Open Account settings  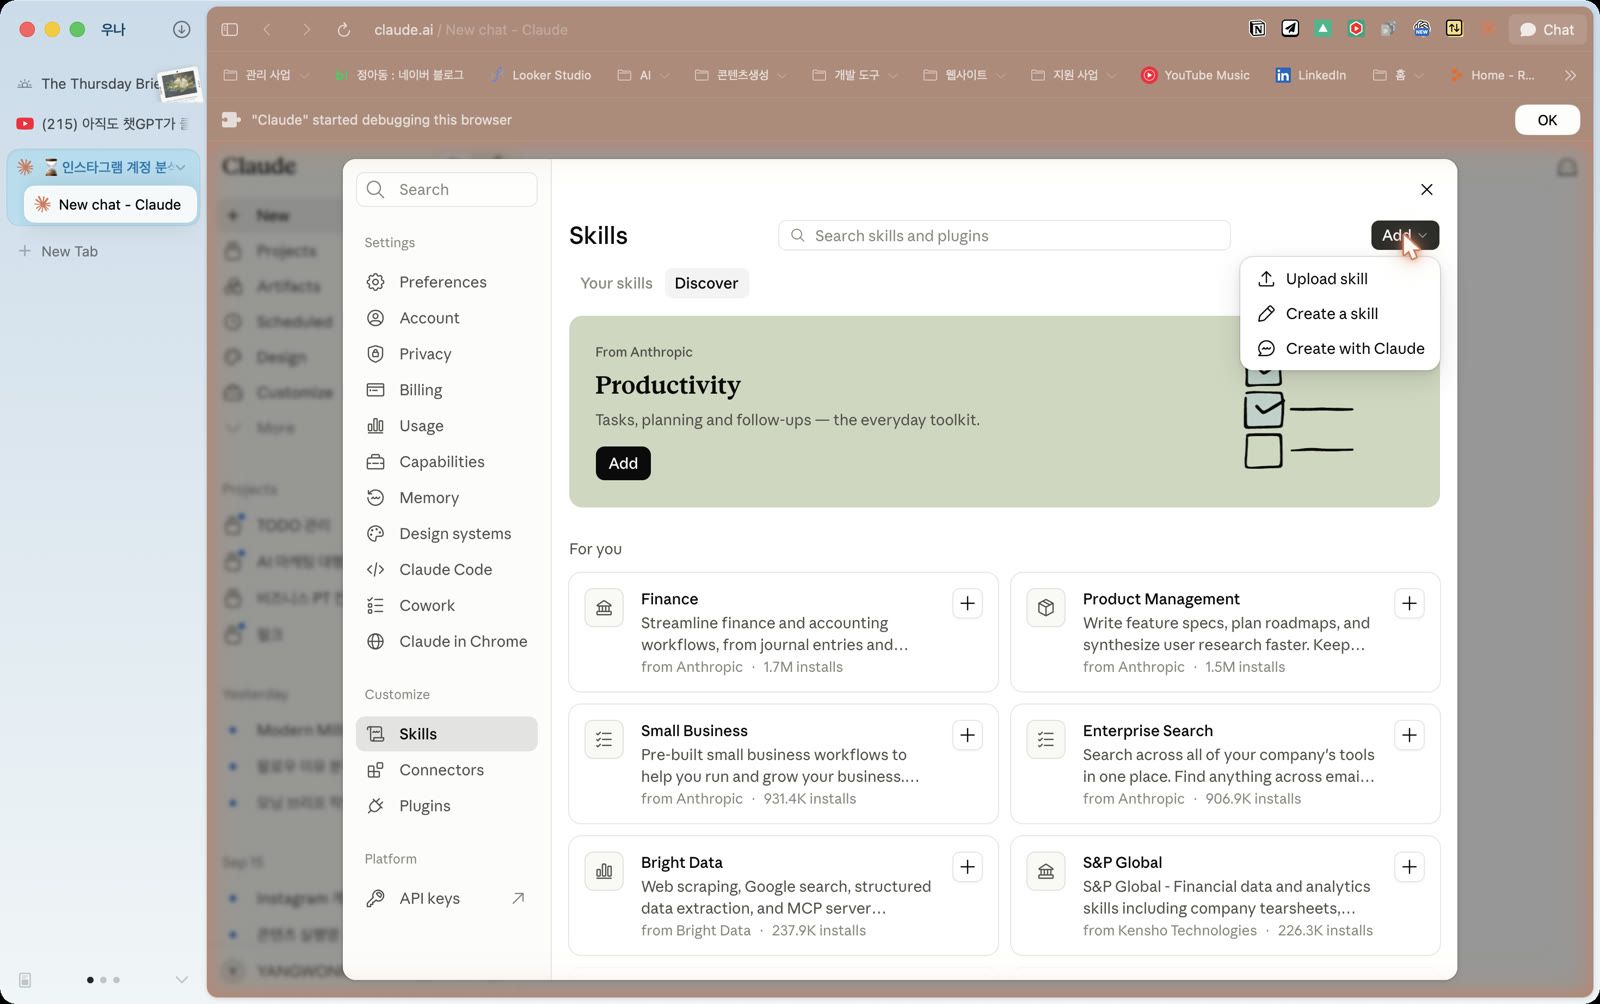[x=446, y=318]
